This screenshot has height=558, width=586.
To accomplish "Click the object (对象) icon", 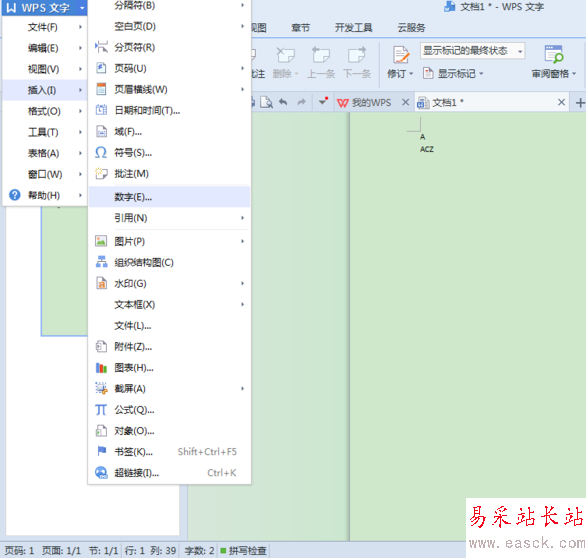I will pyautogui.click(x=101, y=431).
